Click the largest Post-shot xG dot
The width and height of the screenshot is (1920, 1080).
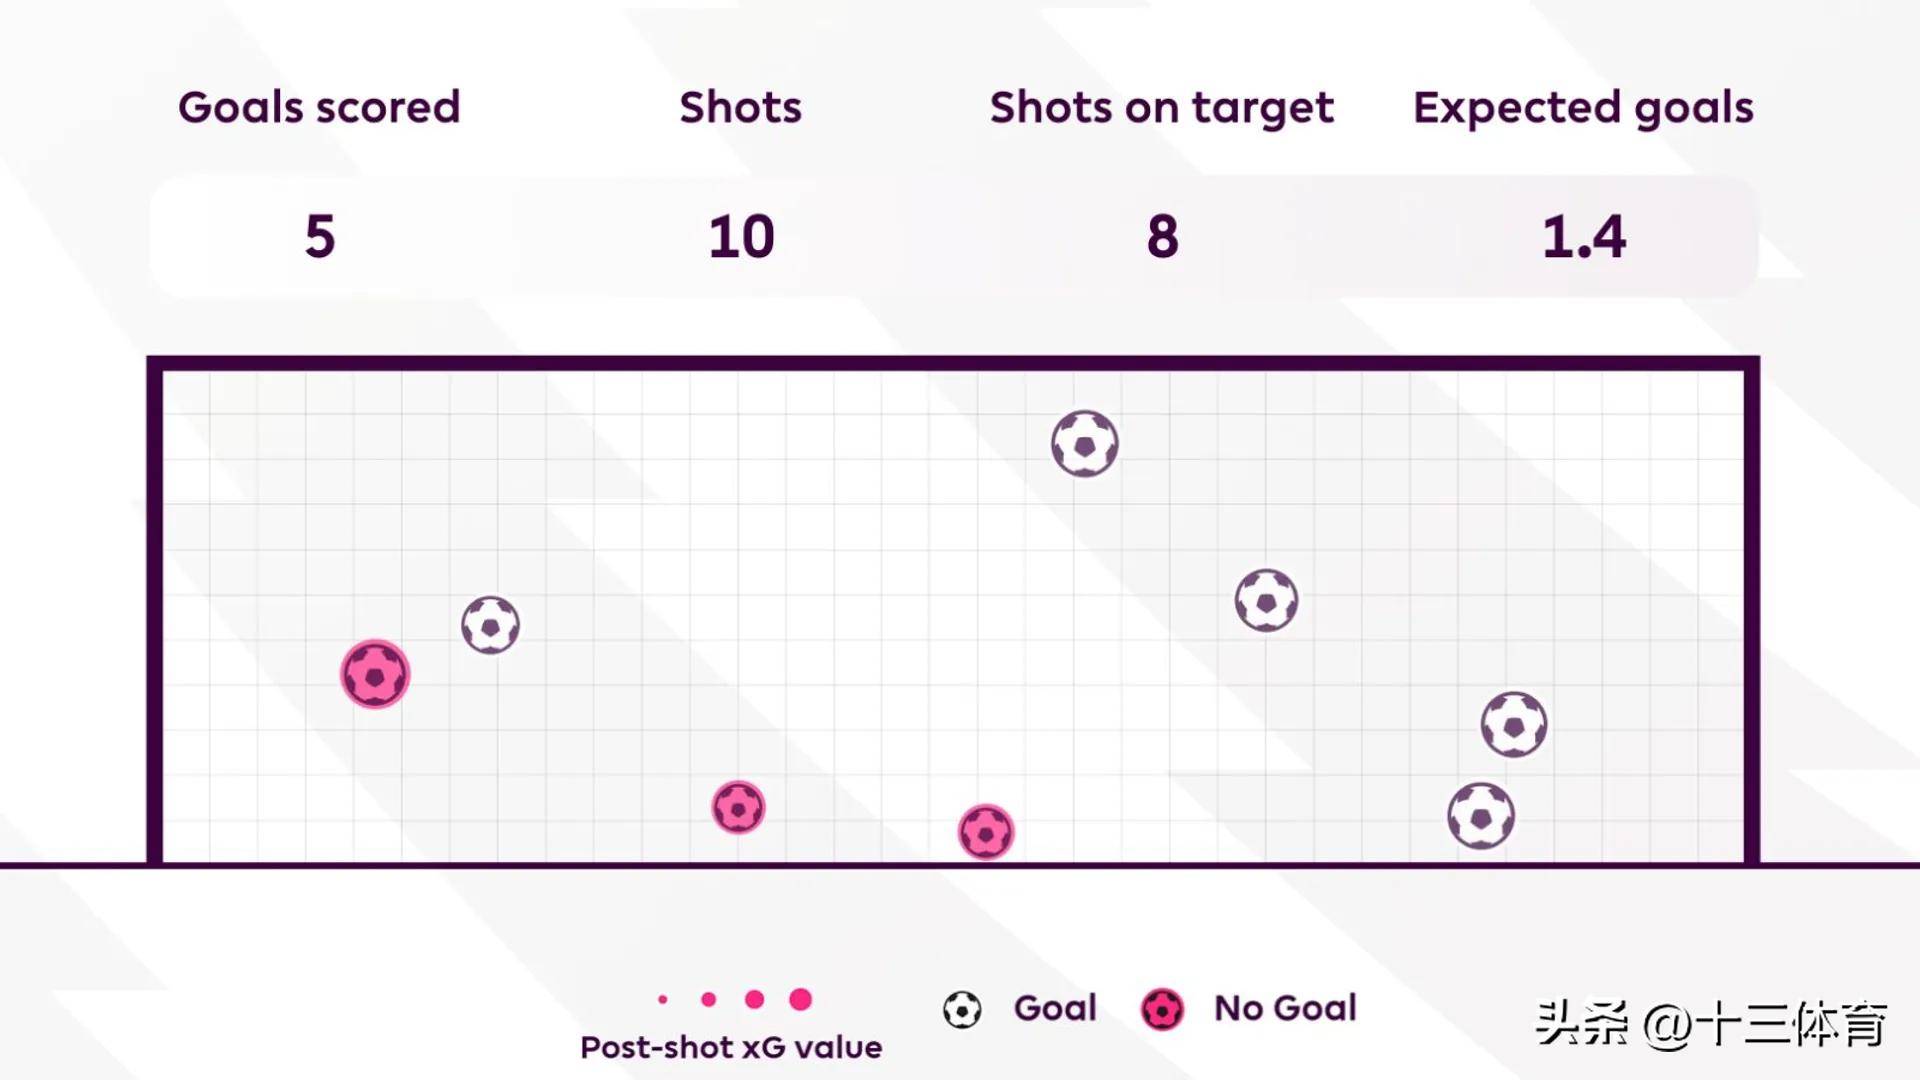(800, 999)
